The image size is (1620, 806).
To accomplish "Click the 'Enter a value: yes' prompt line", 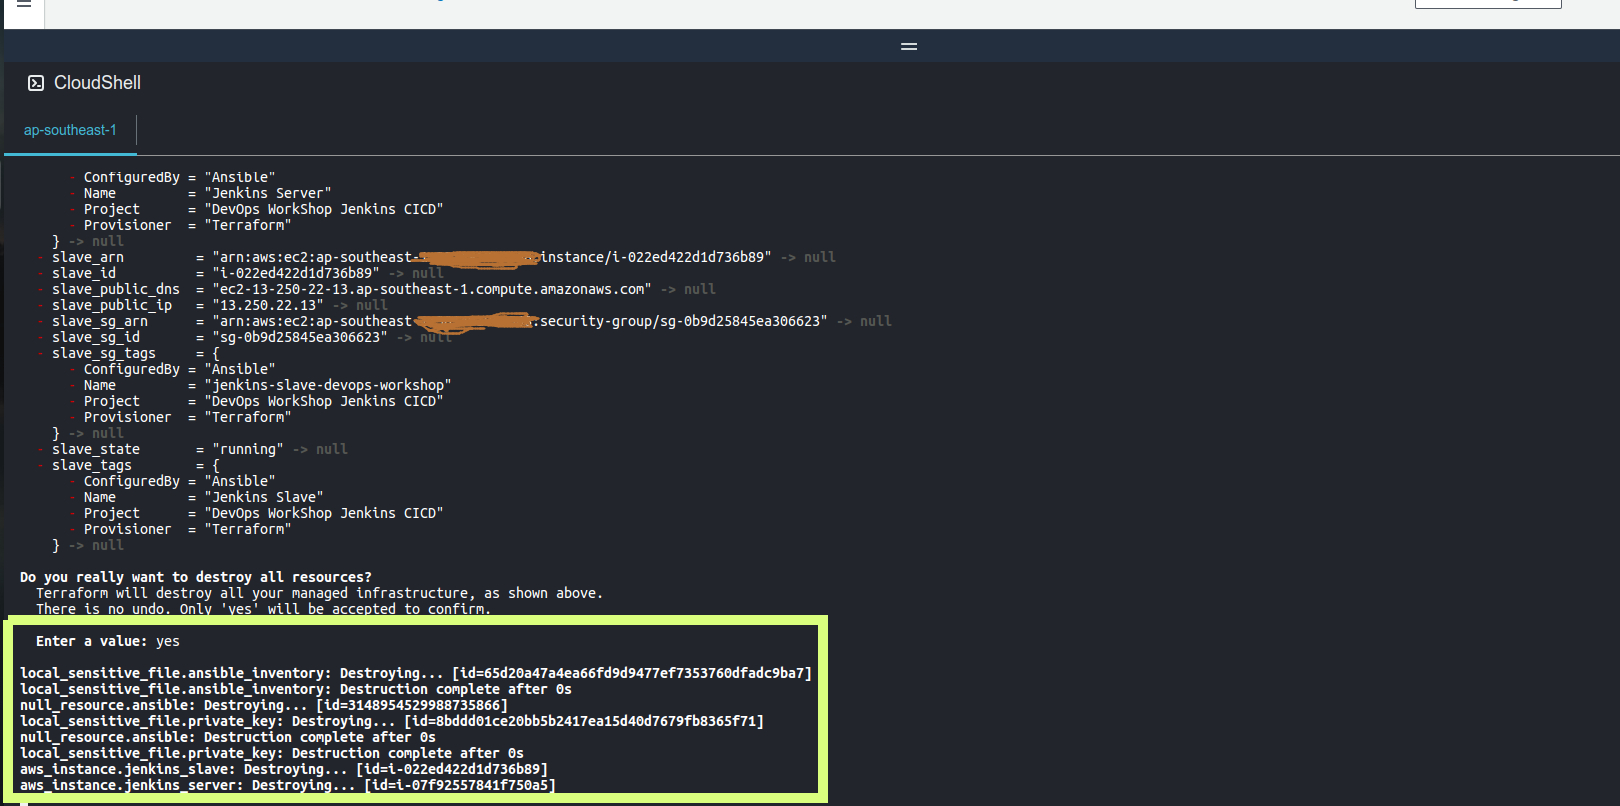I will (108, 641).
